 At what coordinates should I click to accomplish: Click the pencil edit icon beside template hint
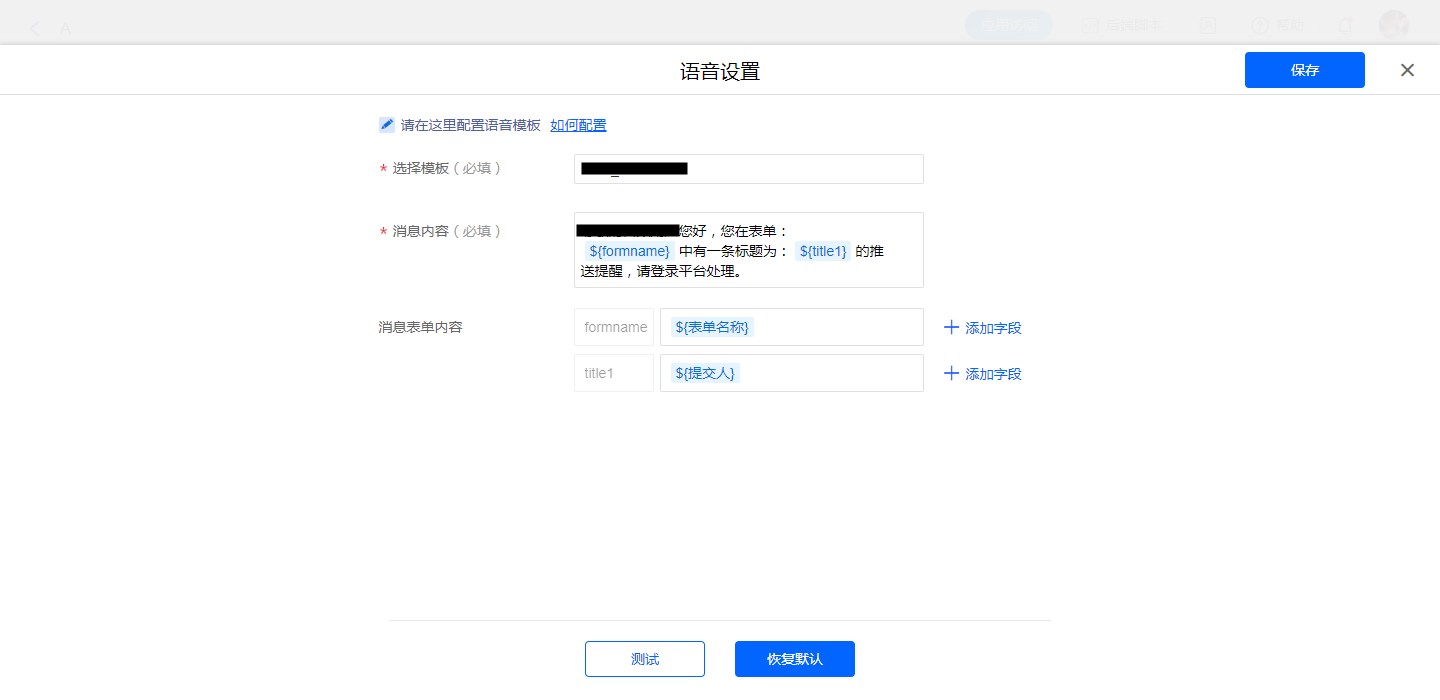387,125
